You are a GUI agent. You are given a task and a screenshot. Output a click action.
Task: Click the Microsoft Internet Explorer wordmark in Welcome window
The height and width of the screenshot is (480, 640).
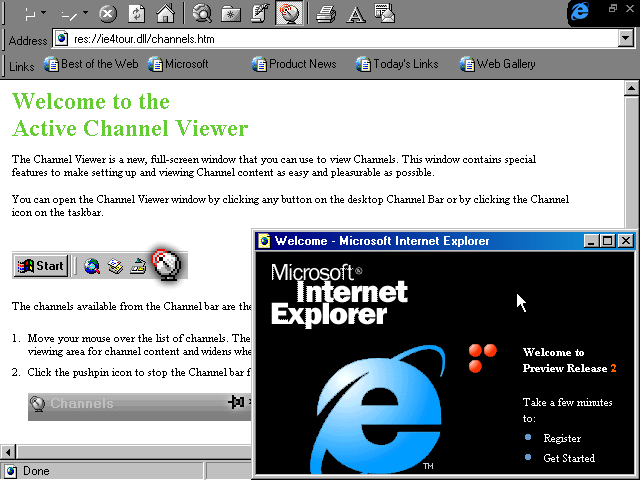tap(339, 295)
